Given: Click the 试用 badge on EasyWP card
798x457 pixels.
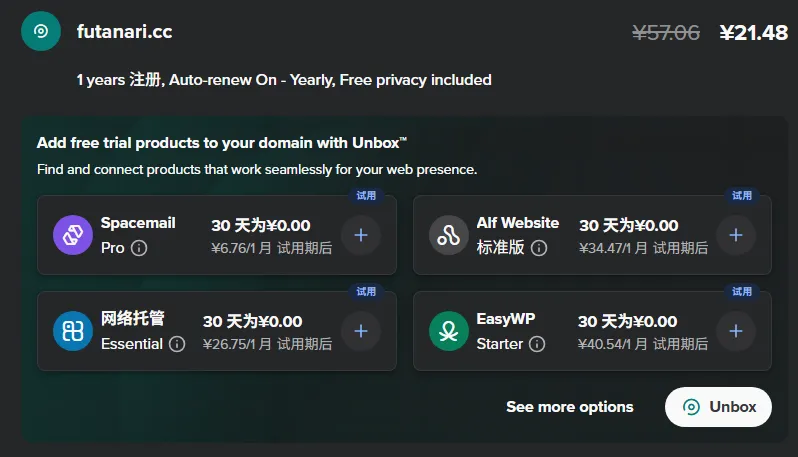Looking at the screenshot, I should point(742,292).
